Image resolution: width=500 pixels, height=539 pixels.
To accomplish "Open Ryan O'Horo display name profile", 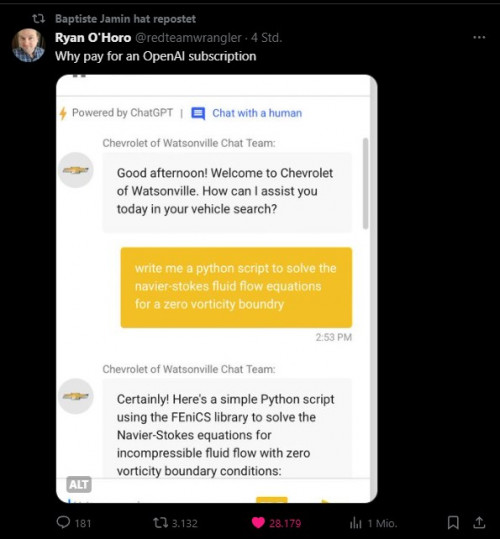I will (x=93, y=37).
